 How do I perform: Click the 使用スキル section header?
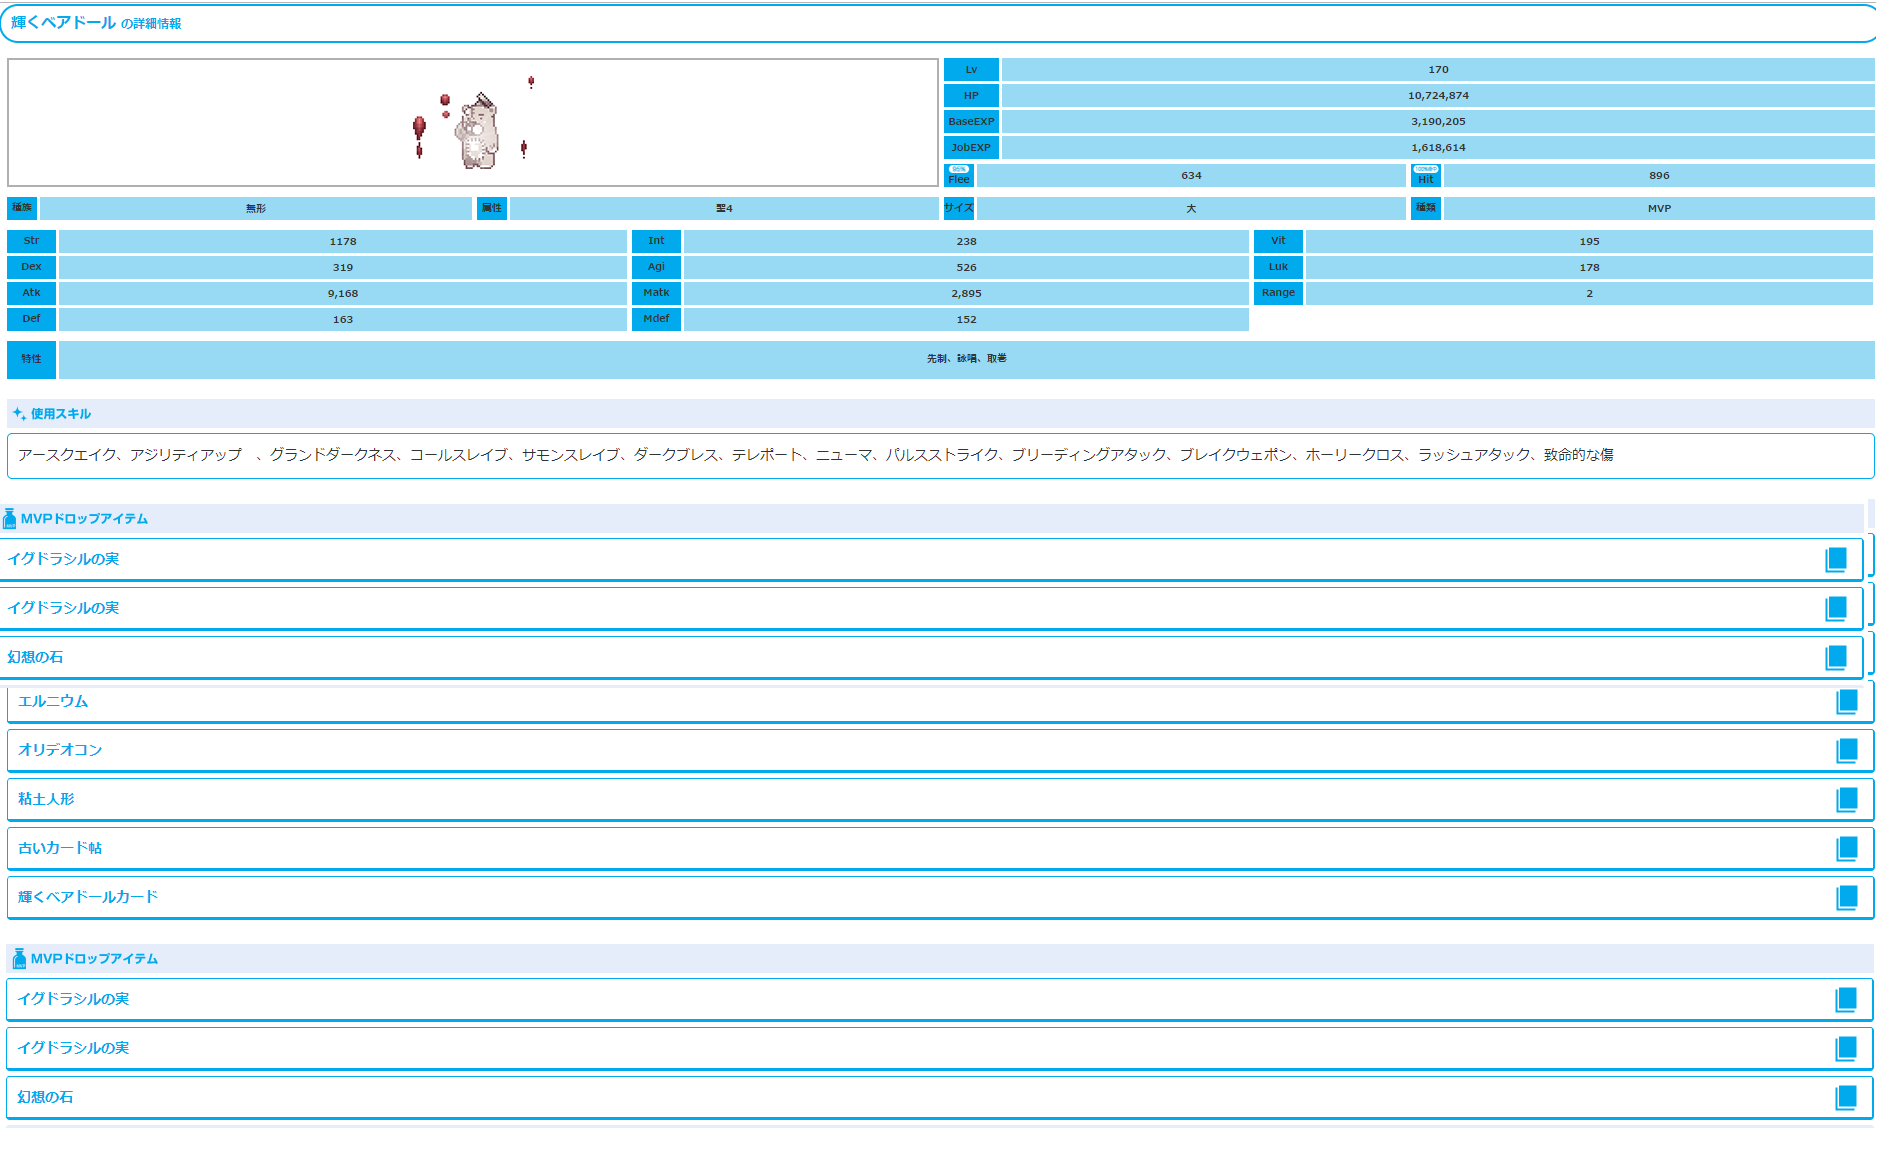[60, 413]
